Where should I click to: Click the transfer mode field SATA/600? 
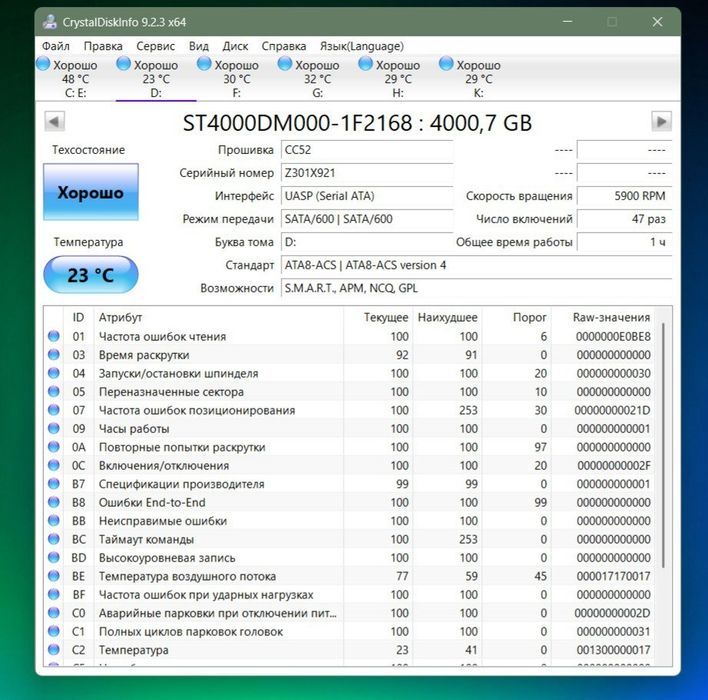point(367,219)
